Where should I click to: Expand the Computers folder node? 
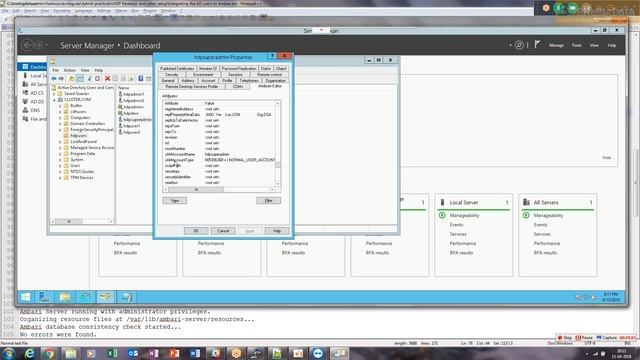point(60,118)
